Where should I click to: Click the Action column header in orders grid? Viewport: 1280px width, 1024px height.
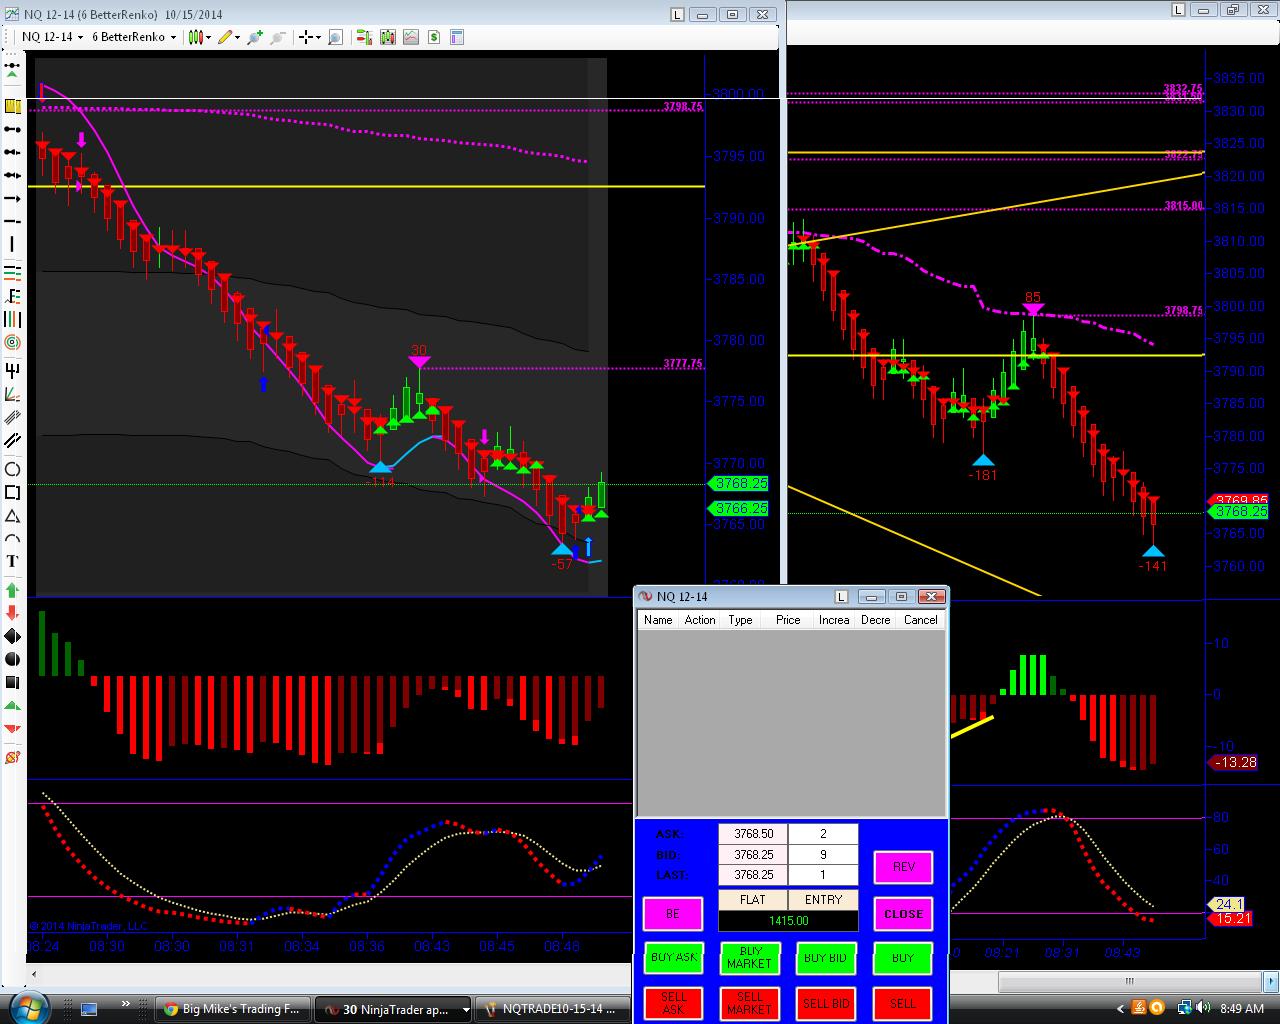tap(700, 620)
